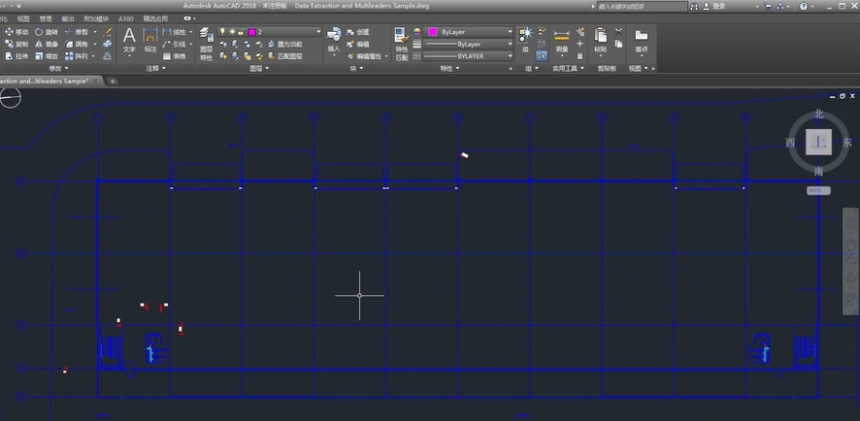The image size is (860, 421).
Task: Activate the Rotate (旋转) tool
Action: tap(46, 32)
